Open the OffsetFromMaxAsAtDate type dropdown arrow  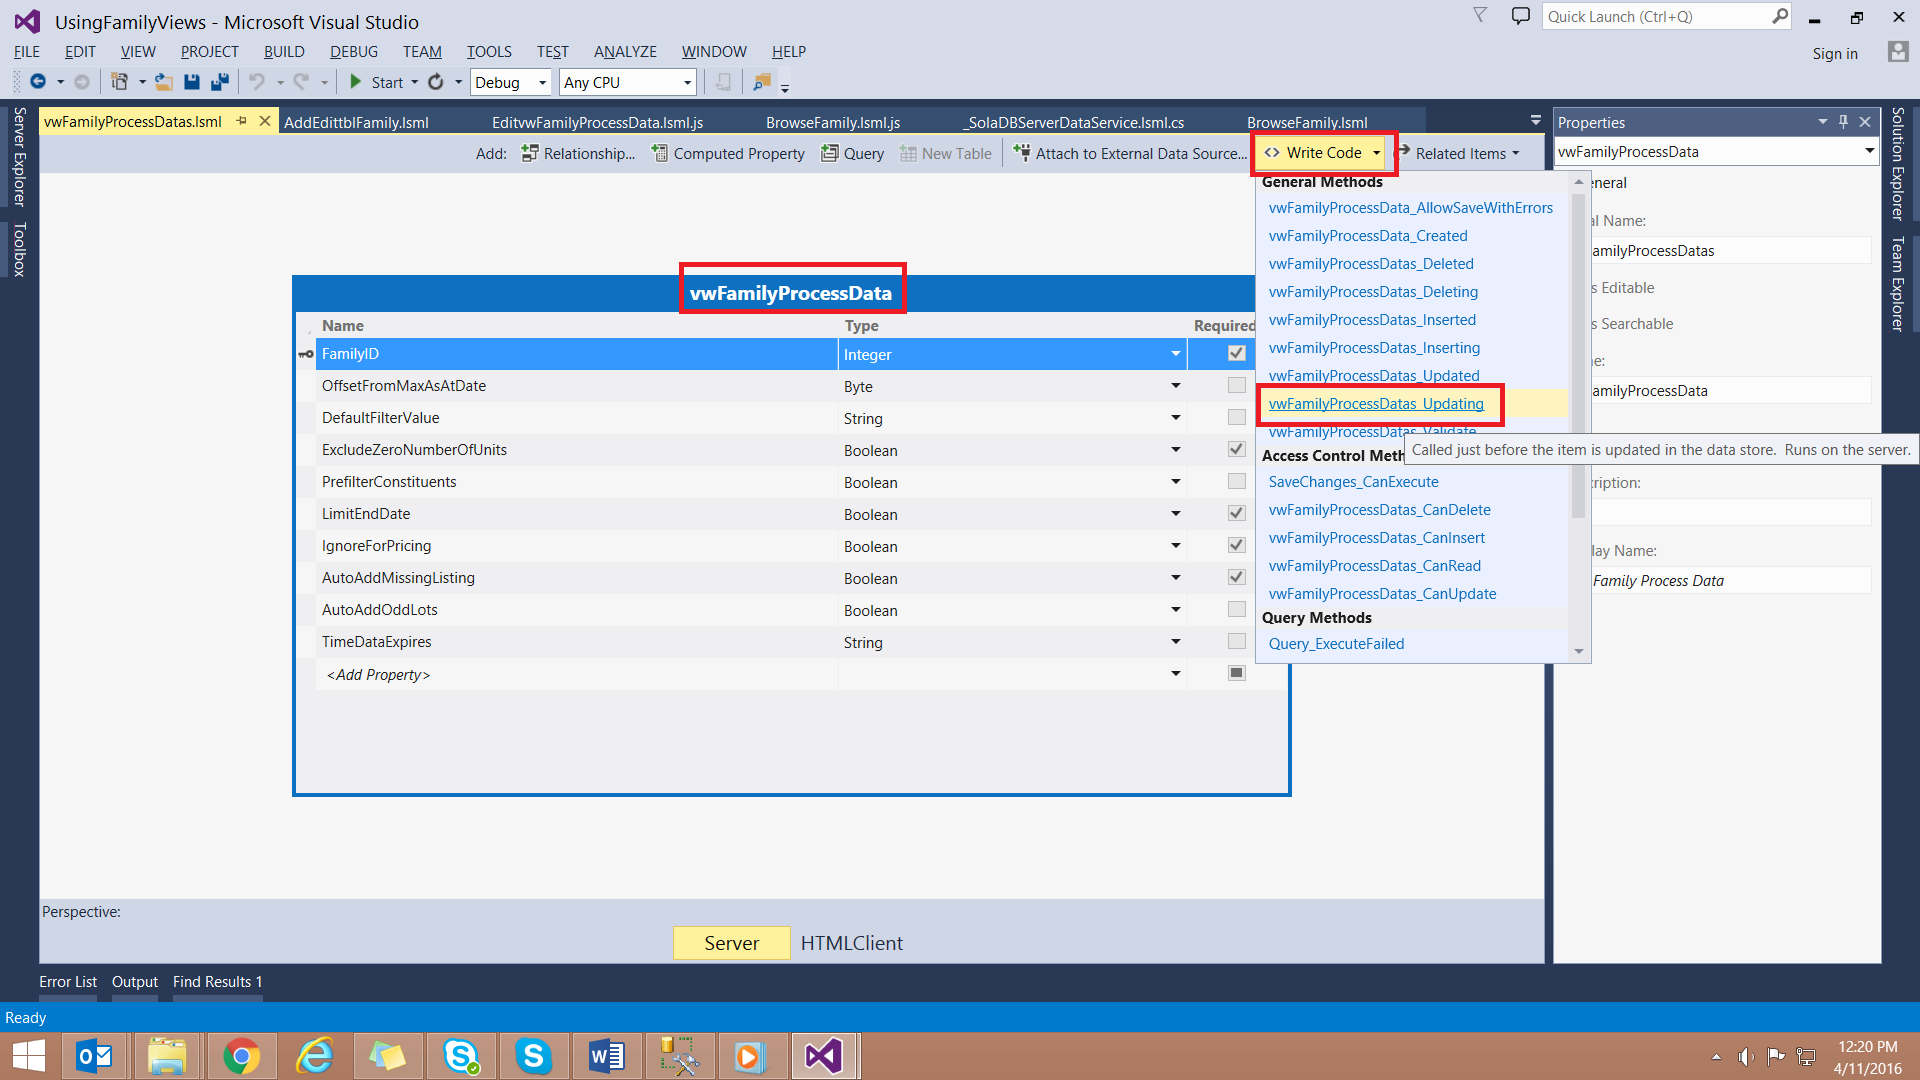1176,386
